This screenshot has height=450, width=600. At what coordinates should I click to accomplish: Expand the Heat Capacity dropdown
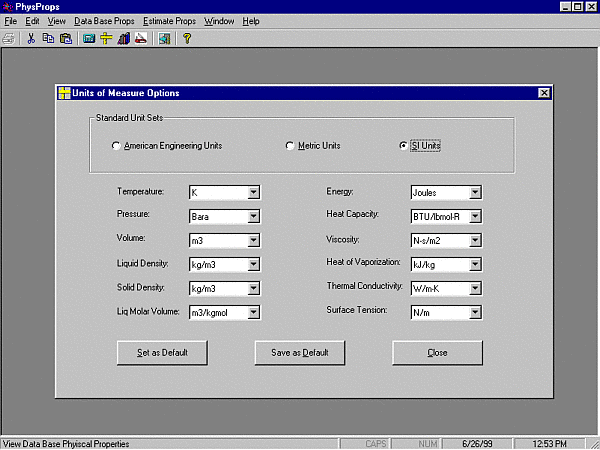click(475, 216)
